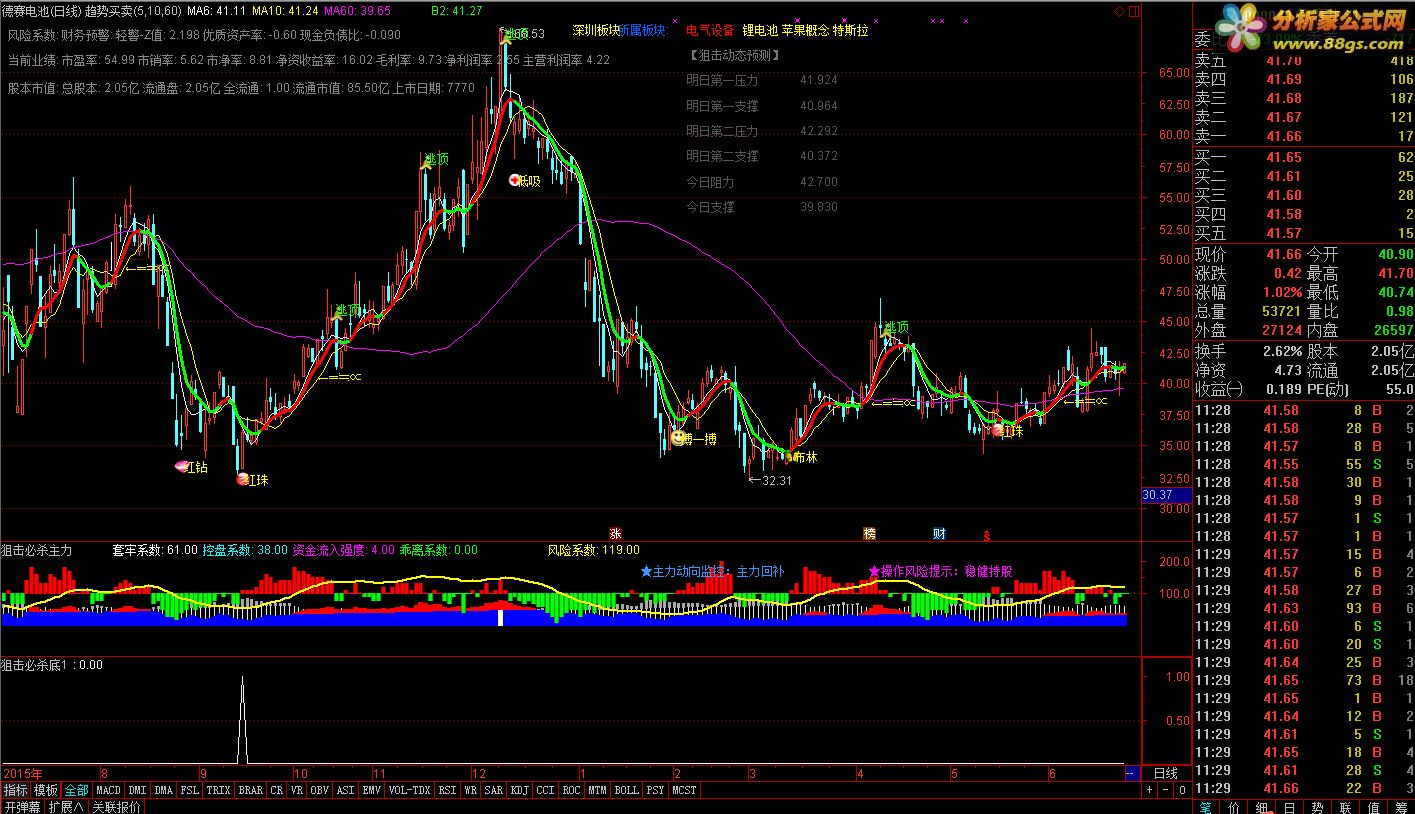Select the FSL indicator tab

pyautogui.click(x=190, y=790)
